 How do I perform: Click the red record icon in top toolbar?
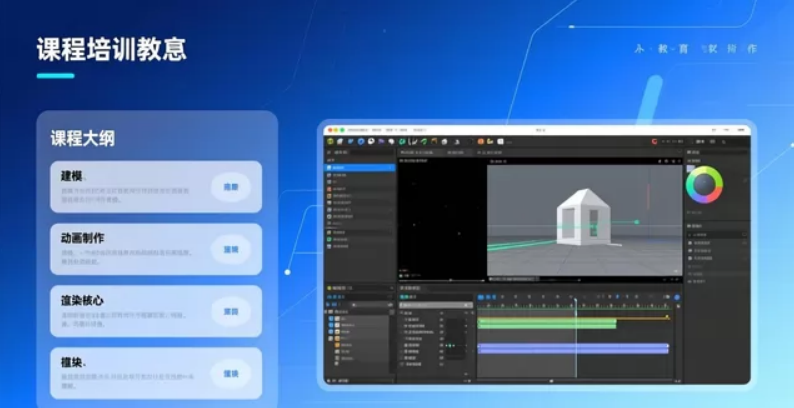click(654, 142)
